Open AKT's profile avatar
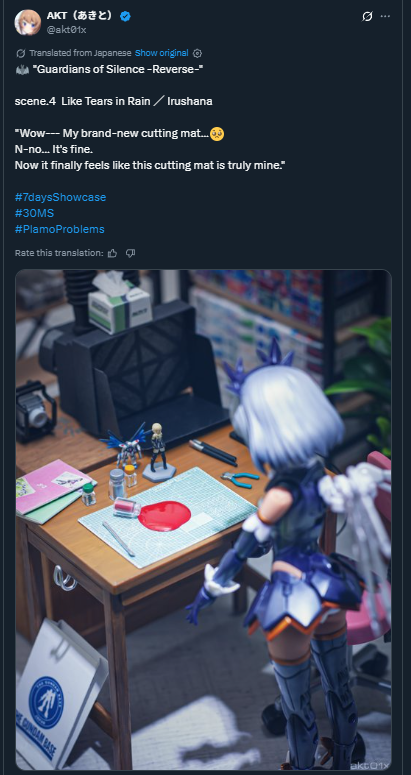 tap(27, 22)
